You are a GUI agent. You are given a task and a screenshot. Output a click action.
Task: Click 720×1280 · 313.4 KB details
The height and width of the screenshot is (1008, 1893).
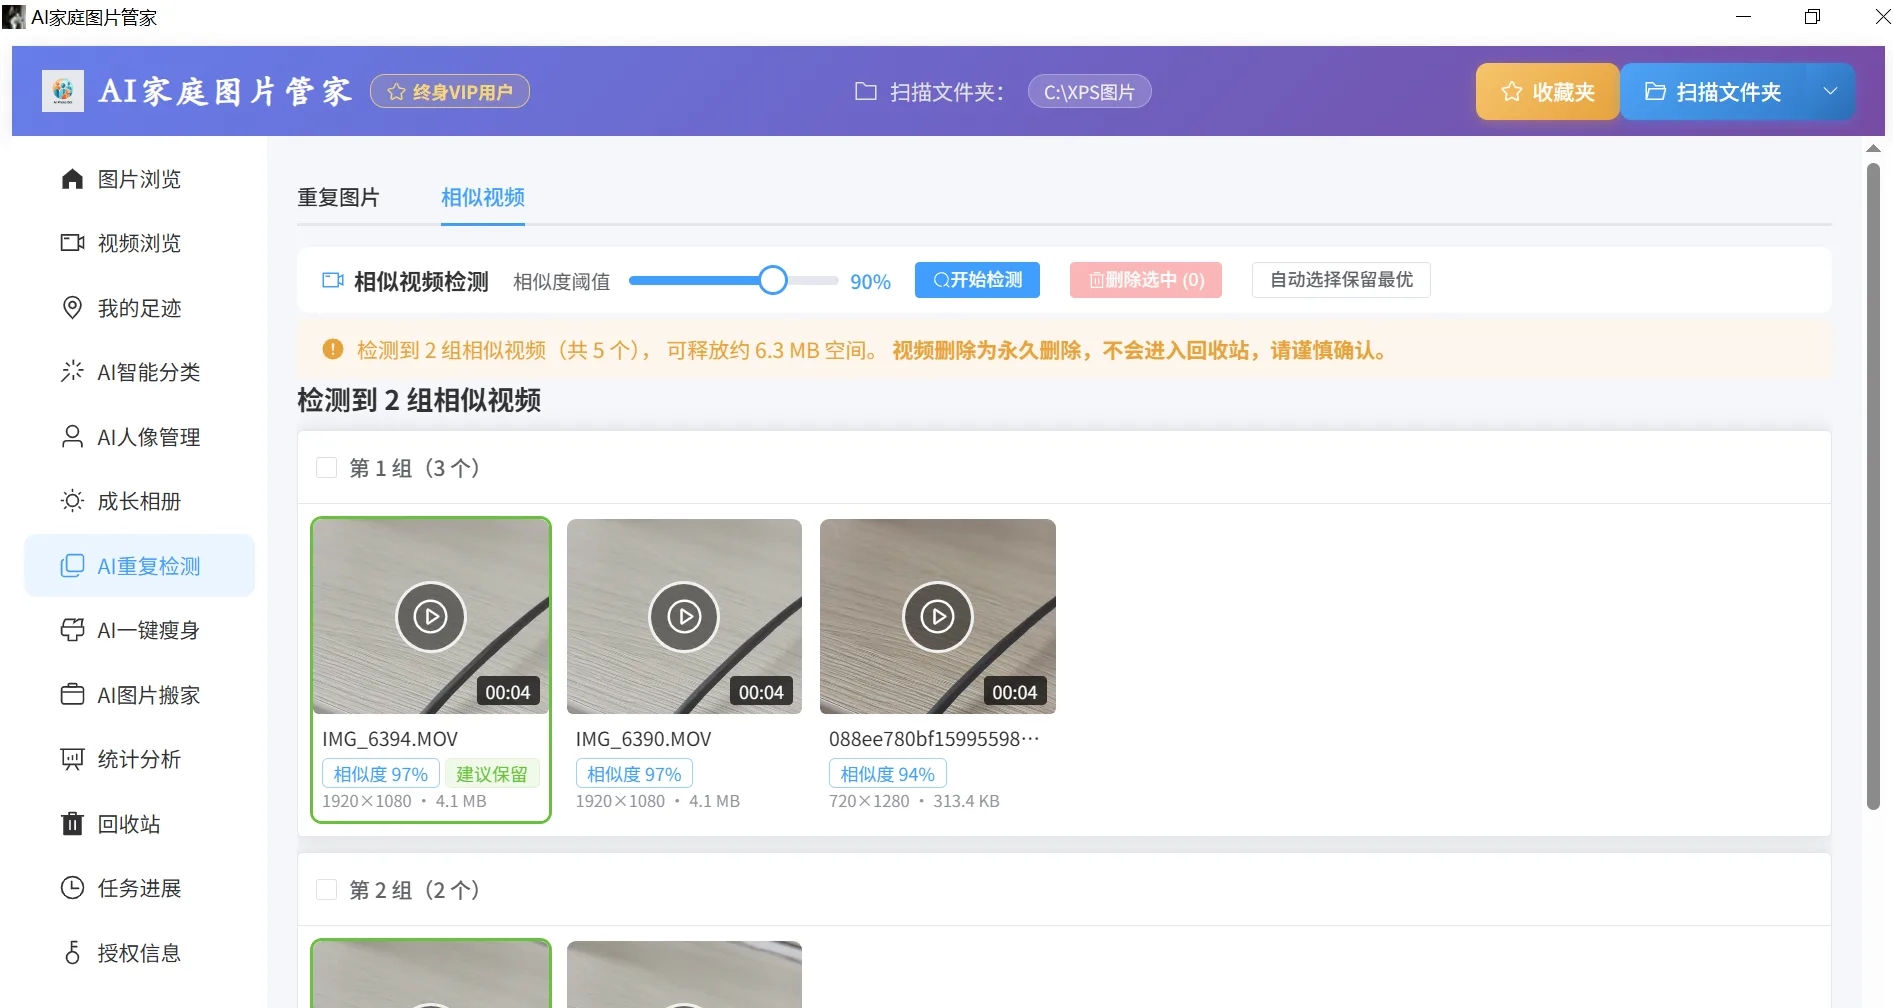click(x=914, y=801)
